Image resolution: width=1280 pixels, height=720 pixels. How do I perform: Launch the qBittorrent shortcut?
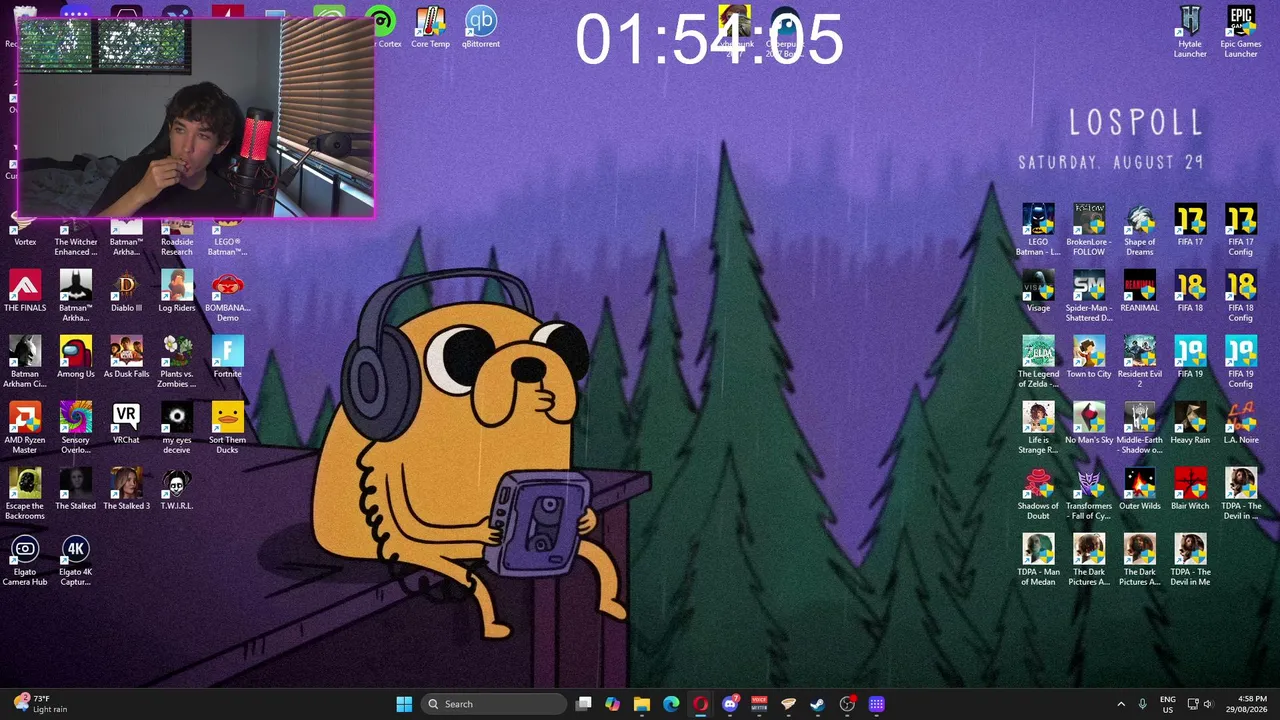pos(481,28)
